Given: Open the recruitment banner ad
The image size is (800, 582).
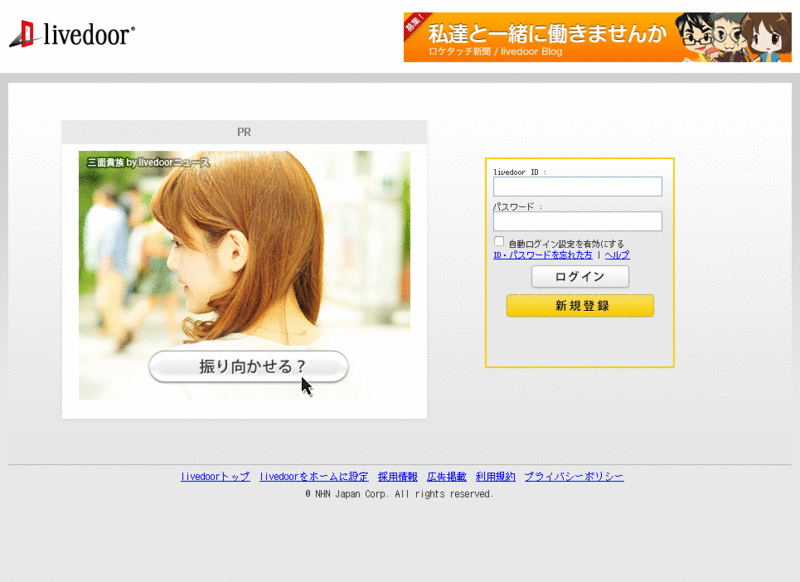Looking at the screenshot, I should click(597, 37).
